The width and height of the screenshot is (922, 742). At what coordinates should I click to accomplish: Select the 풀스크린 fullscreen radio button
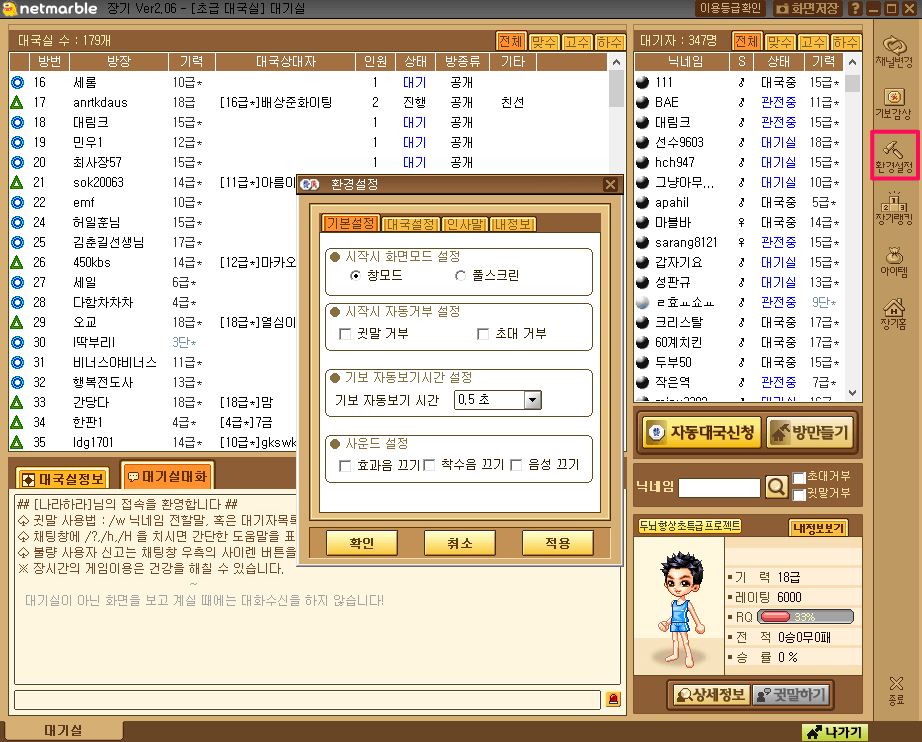coord(460,275)
